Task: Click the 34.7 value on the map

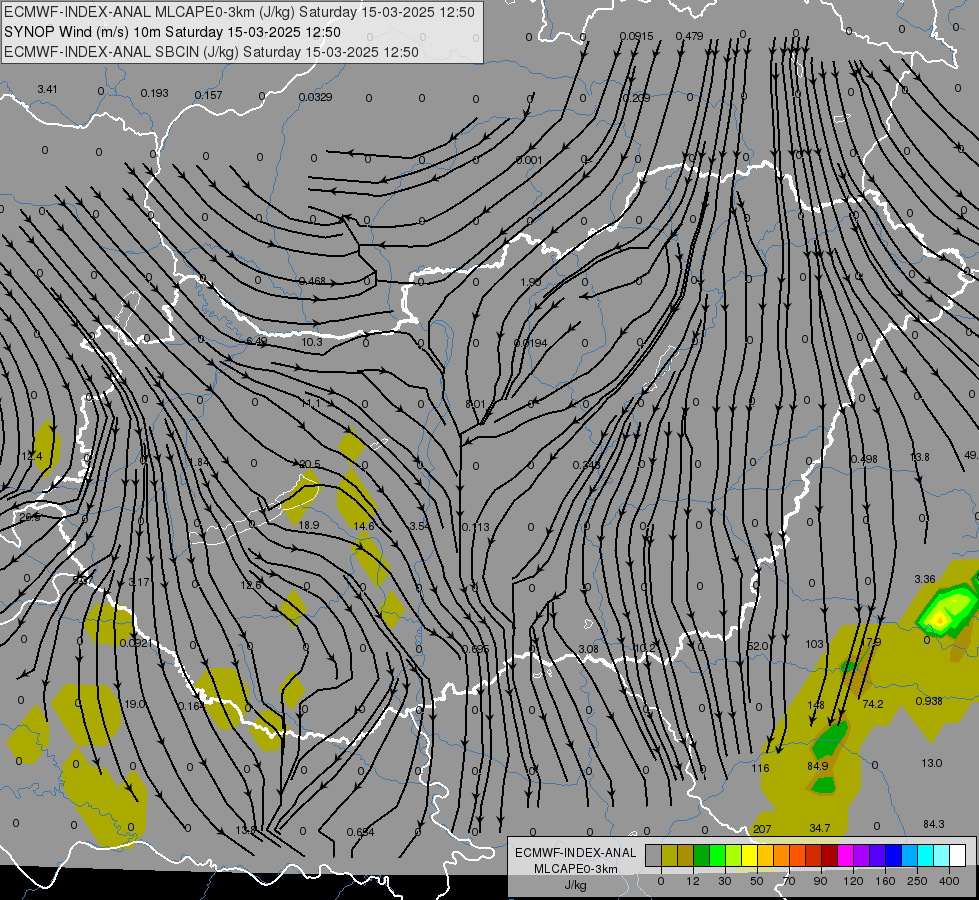Action: [x=820, y=828]
